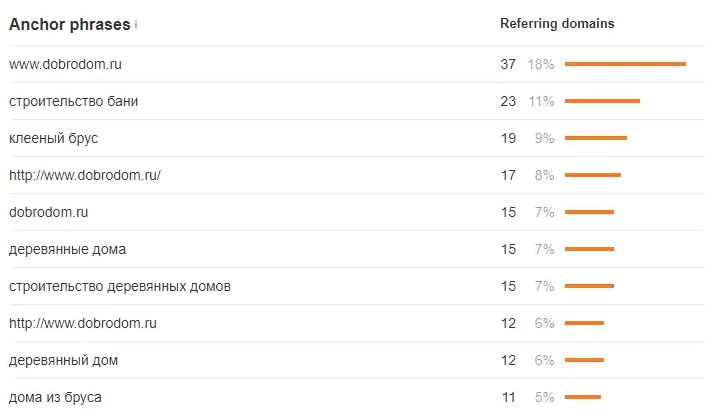Open the 17 referring domains count
Screen dimensions: 706x414
(x=508, y=175)
